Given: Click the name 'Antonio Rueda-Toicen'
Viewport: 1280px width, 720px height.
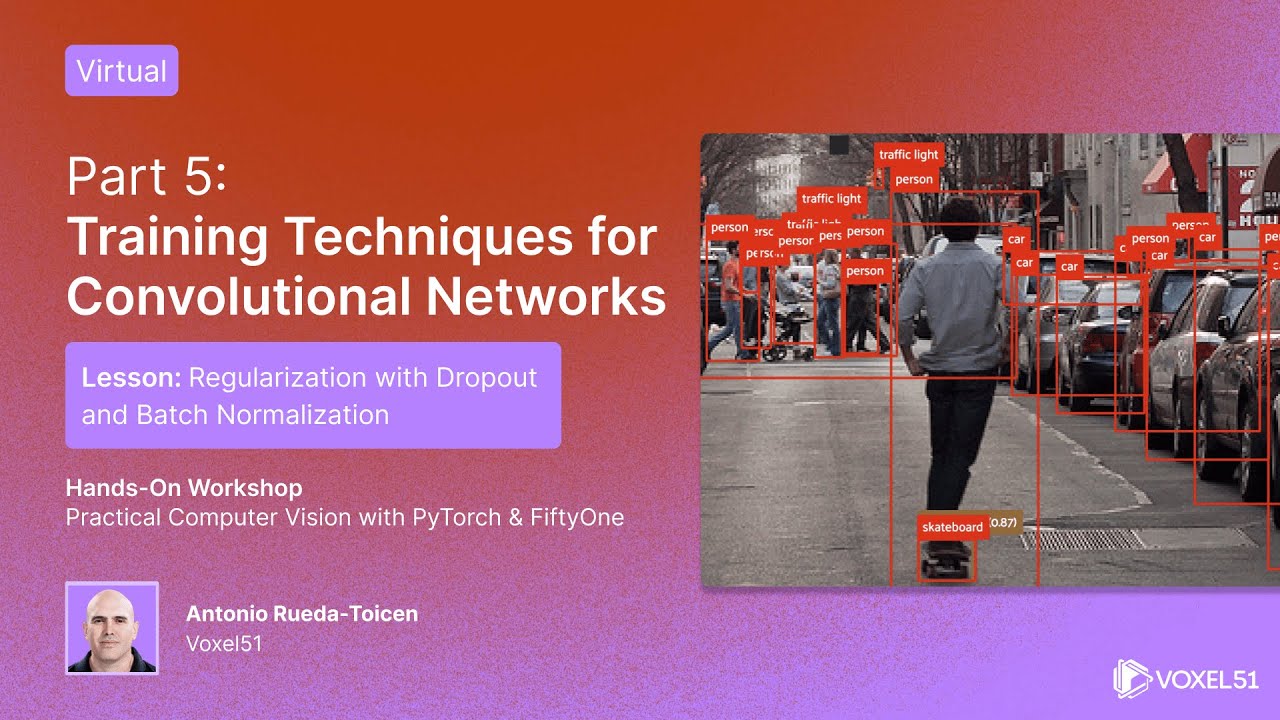Looking at the screenshot, I should pyautogui.click(x=302, y=613).
